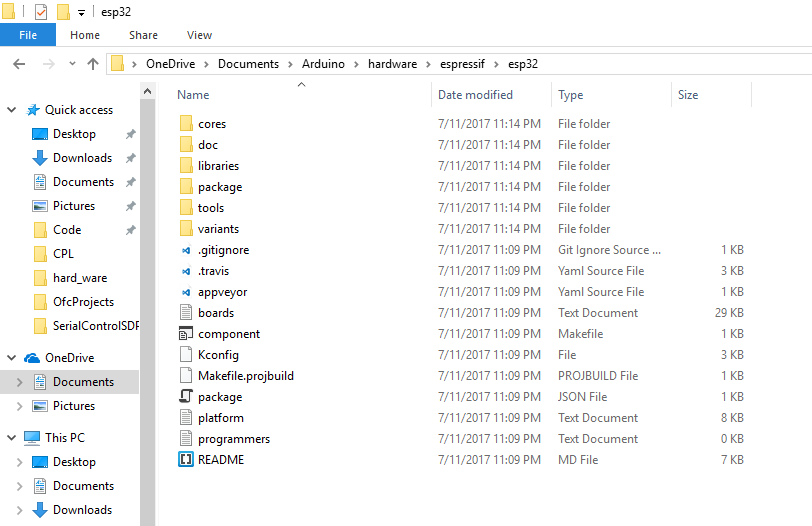Click the This PC computer icon

[32, 438]
